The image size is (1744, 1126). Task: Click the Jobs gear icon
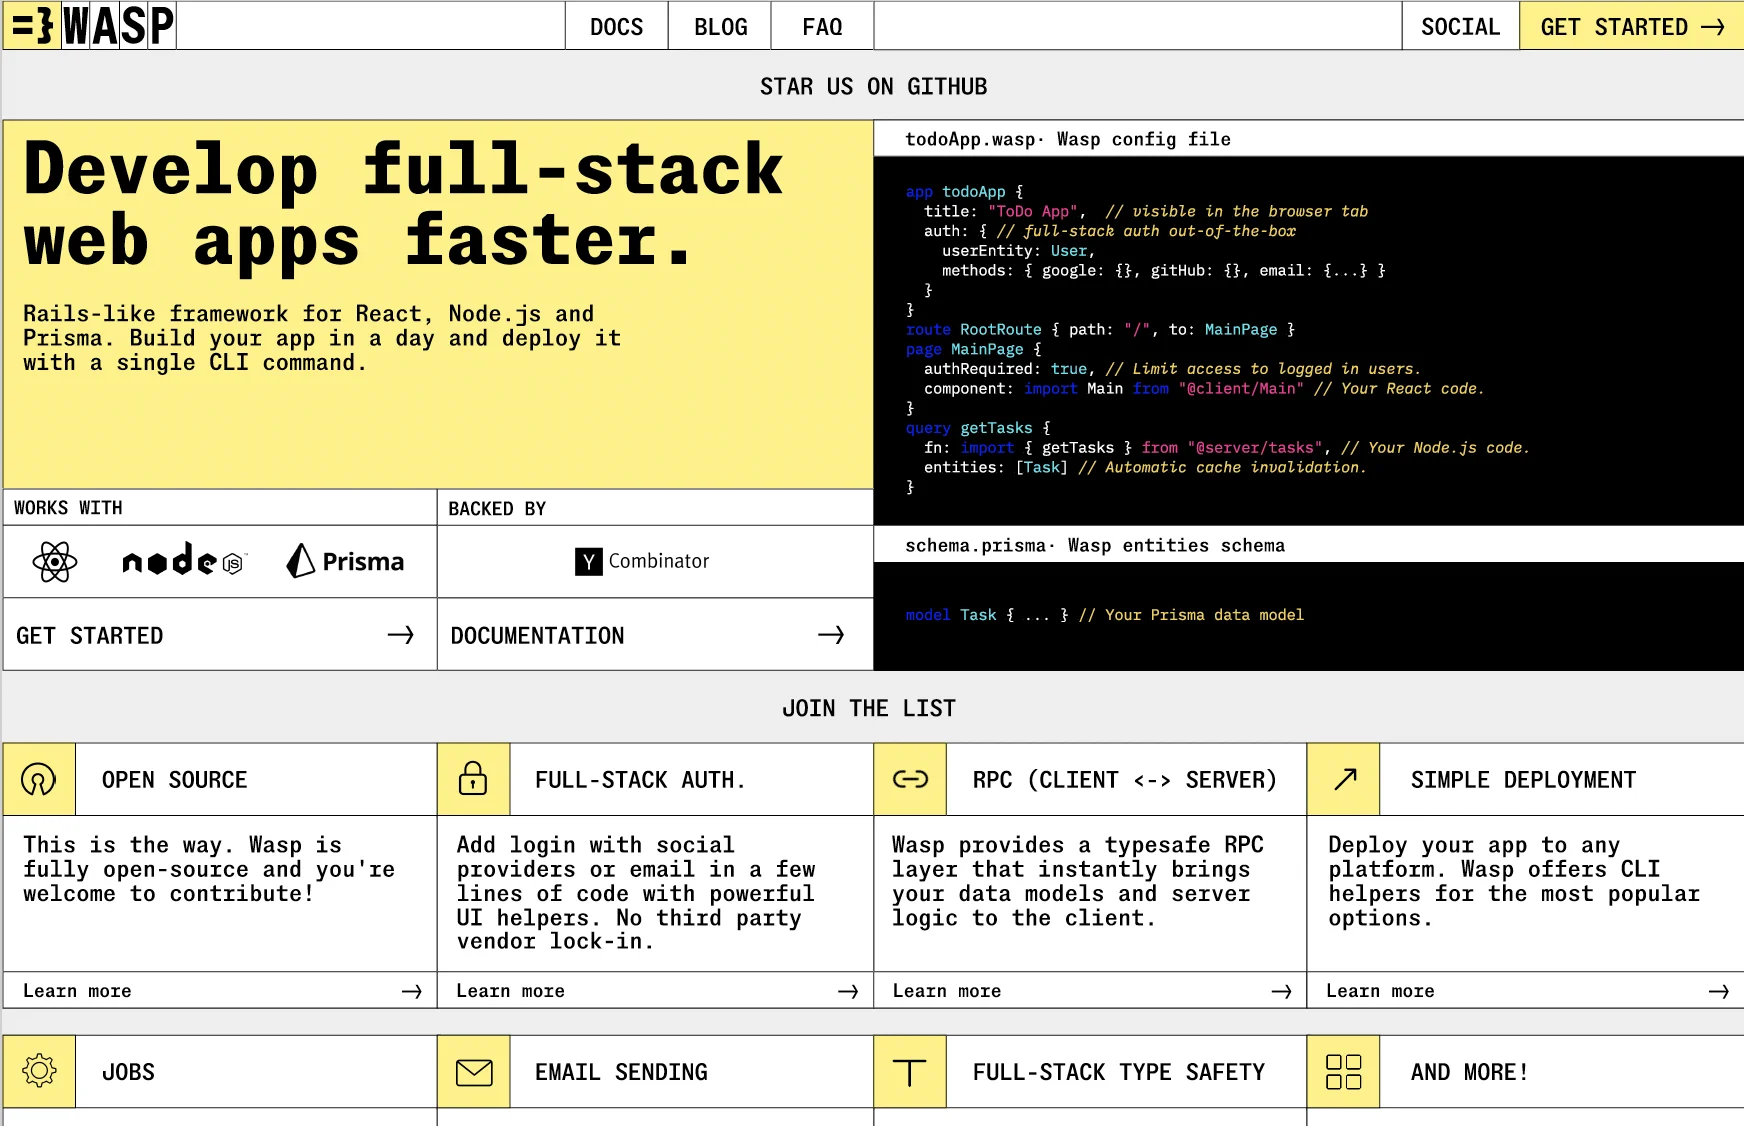pos(39,1071)
